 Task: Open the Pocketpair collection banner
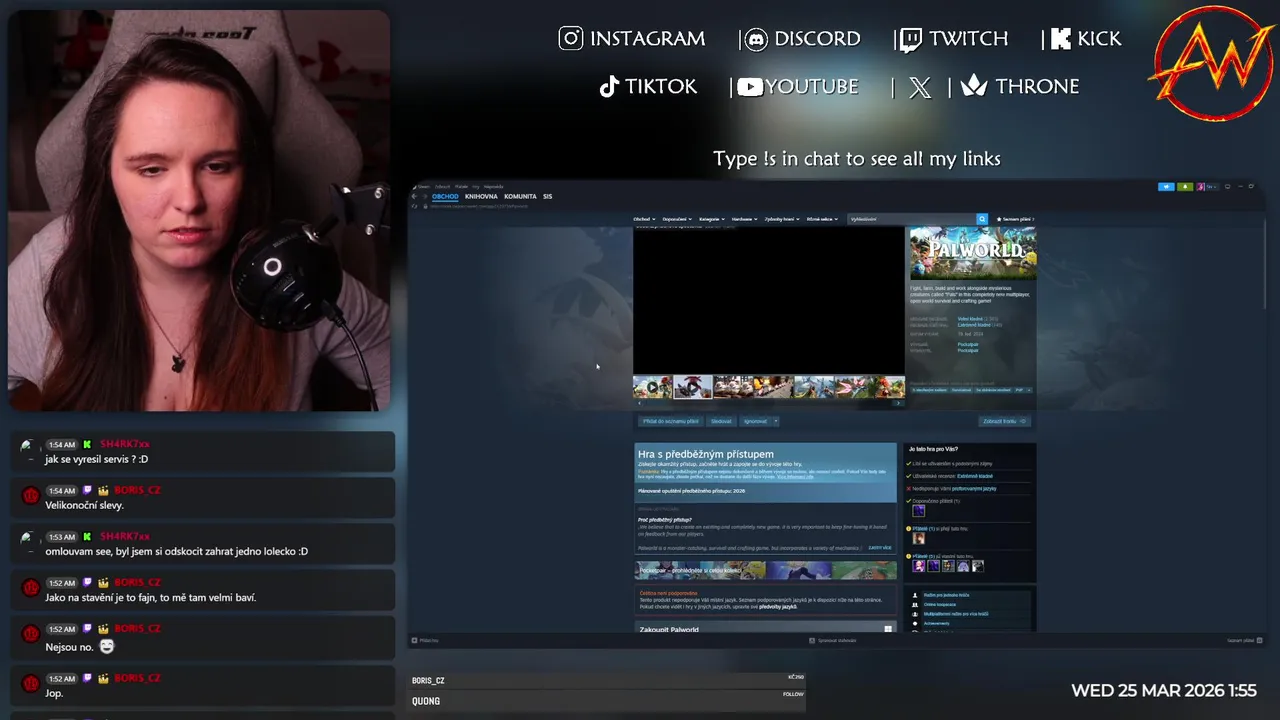[x=765, y=571]
